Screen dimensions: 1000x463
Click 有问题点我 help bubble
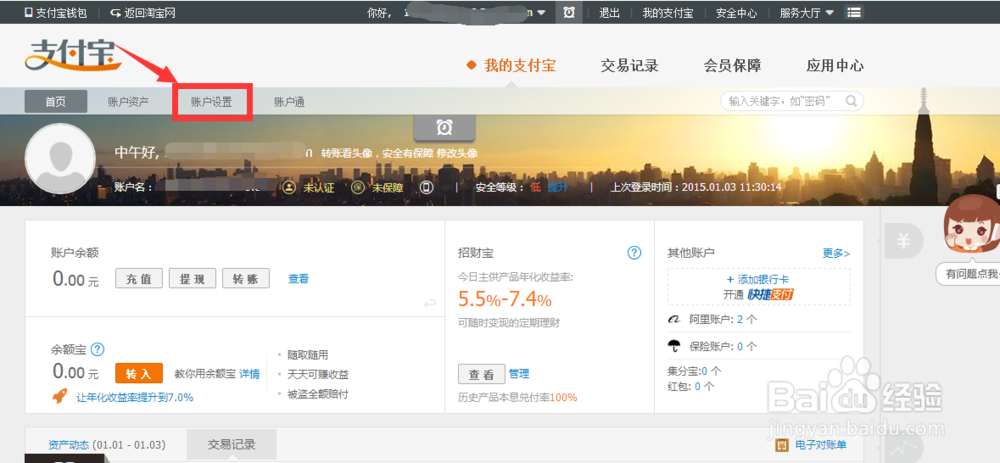tap(968, 274)
